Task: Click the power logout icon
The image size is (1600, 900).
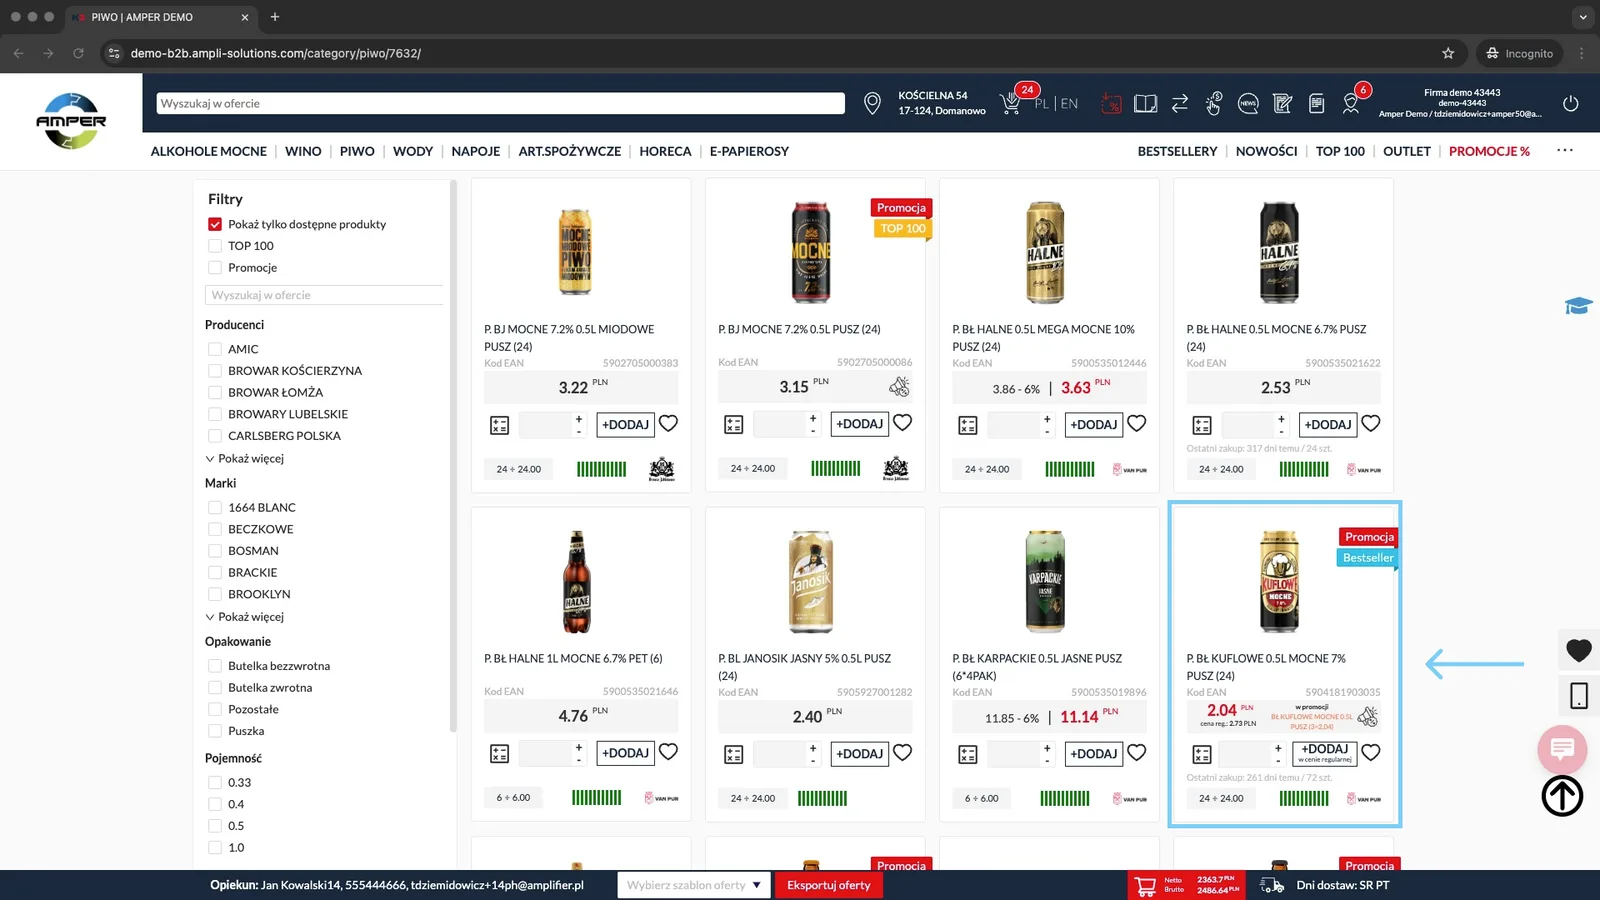Action: [x=1571, y=103]
